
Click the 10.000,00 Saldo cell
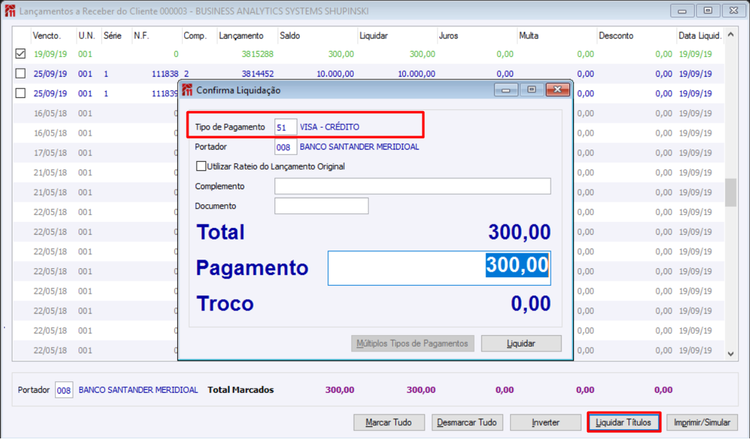click(x=335, y=74)
